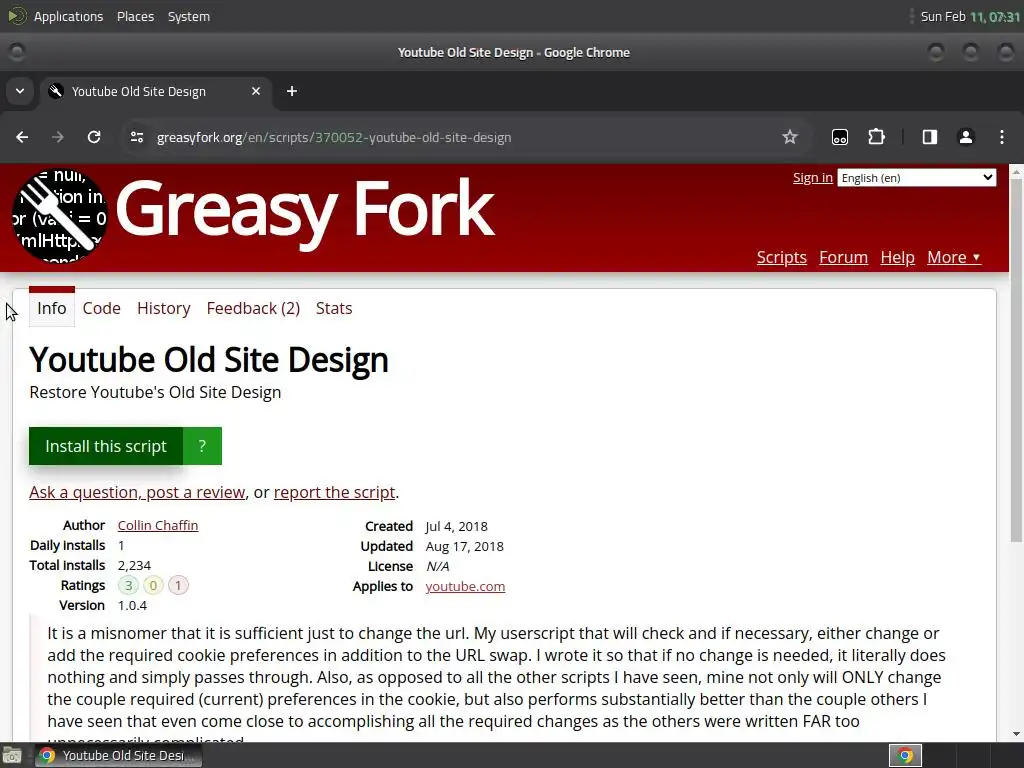The image size is (1024, 768).
Task: Toggle the Chrome side panel
Action: pyautogui.click(x=929, y=137)
